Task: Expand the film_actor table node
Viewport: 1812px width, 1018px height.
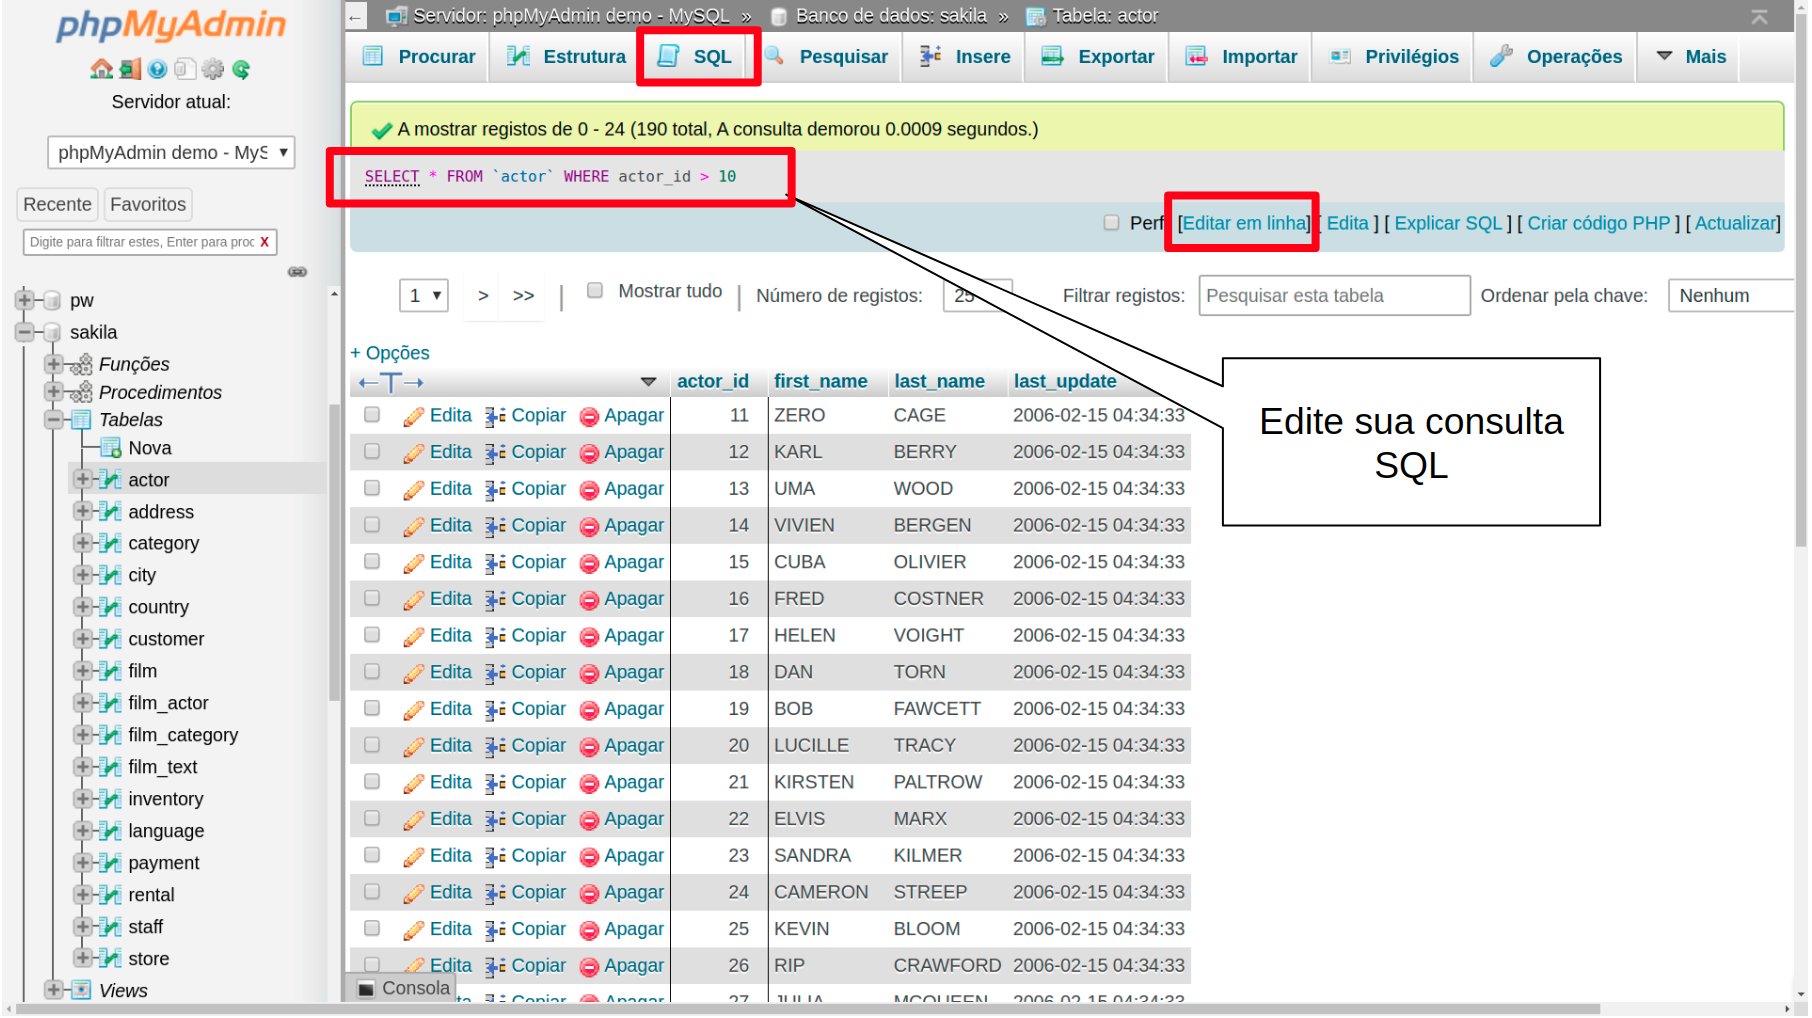Action: [83, 703]
